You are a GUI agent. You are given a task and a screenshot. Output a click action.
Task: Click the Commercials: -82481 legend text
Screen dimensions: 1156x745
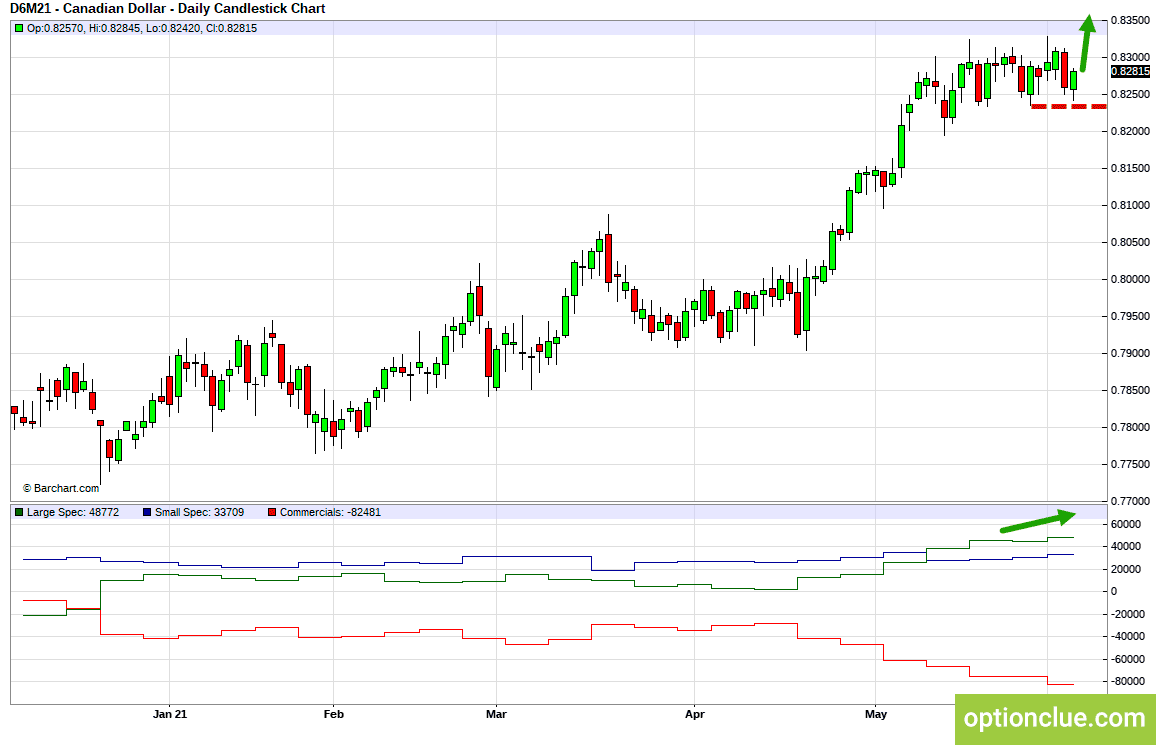point(330,512)
